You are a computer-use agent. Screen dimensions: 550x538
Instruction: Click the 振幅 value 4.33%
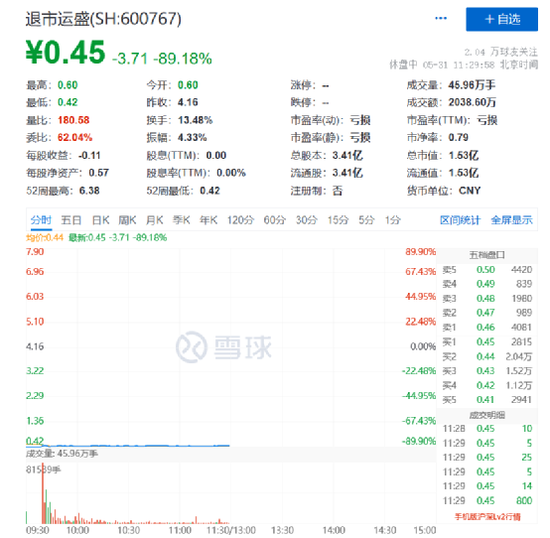[x=192, y=137]
